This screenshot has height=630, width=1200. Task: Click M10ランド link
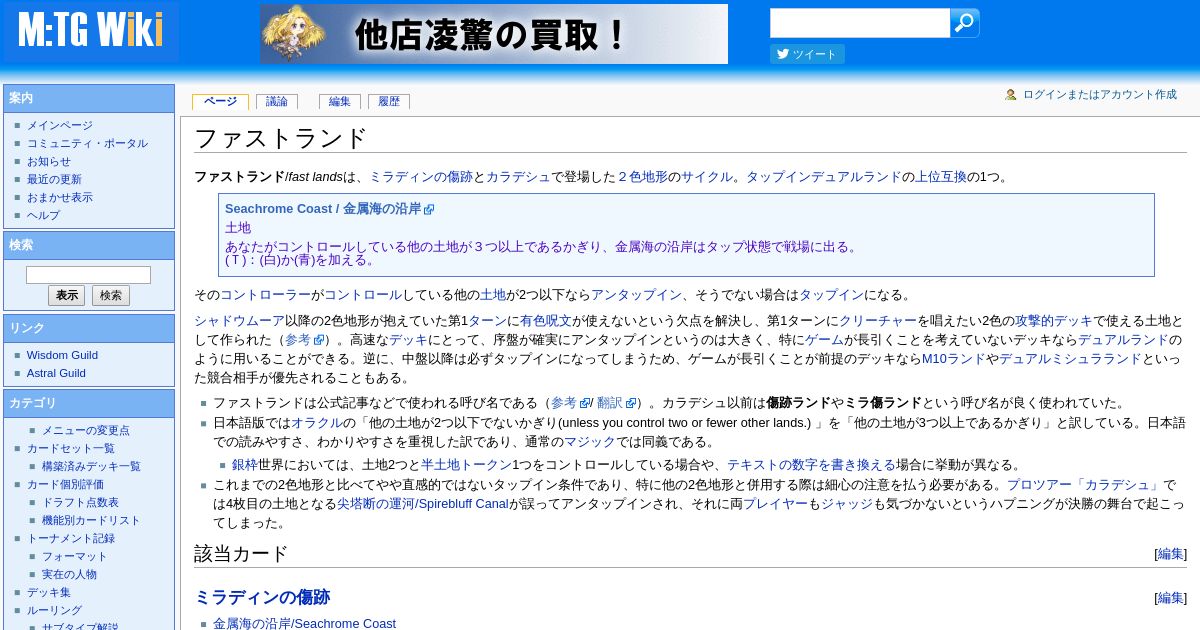coord(953,359)
